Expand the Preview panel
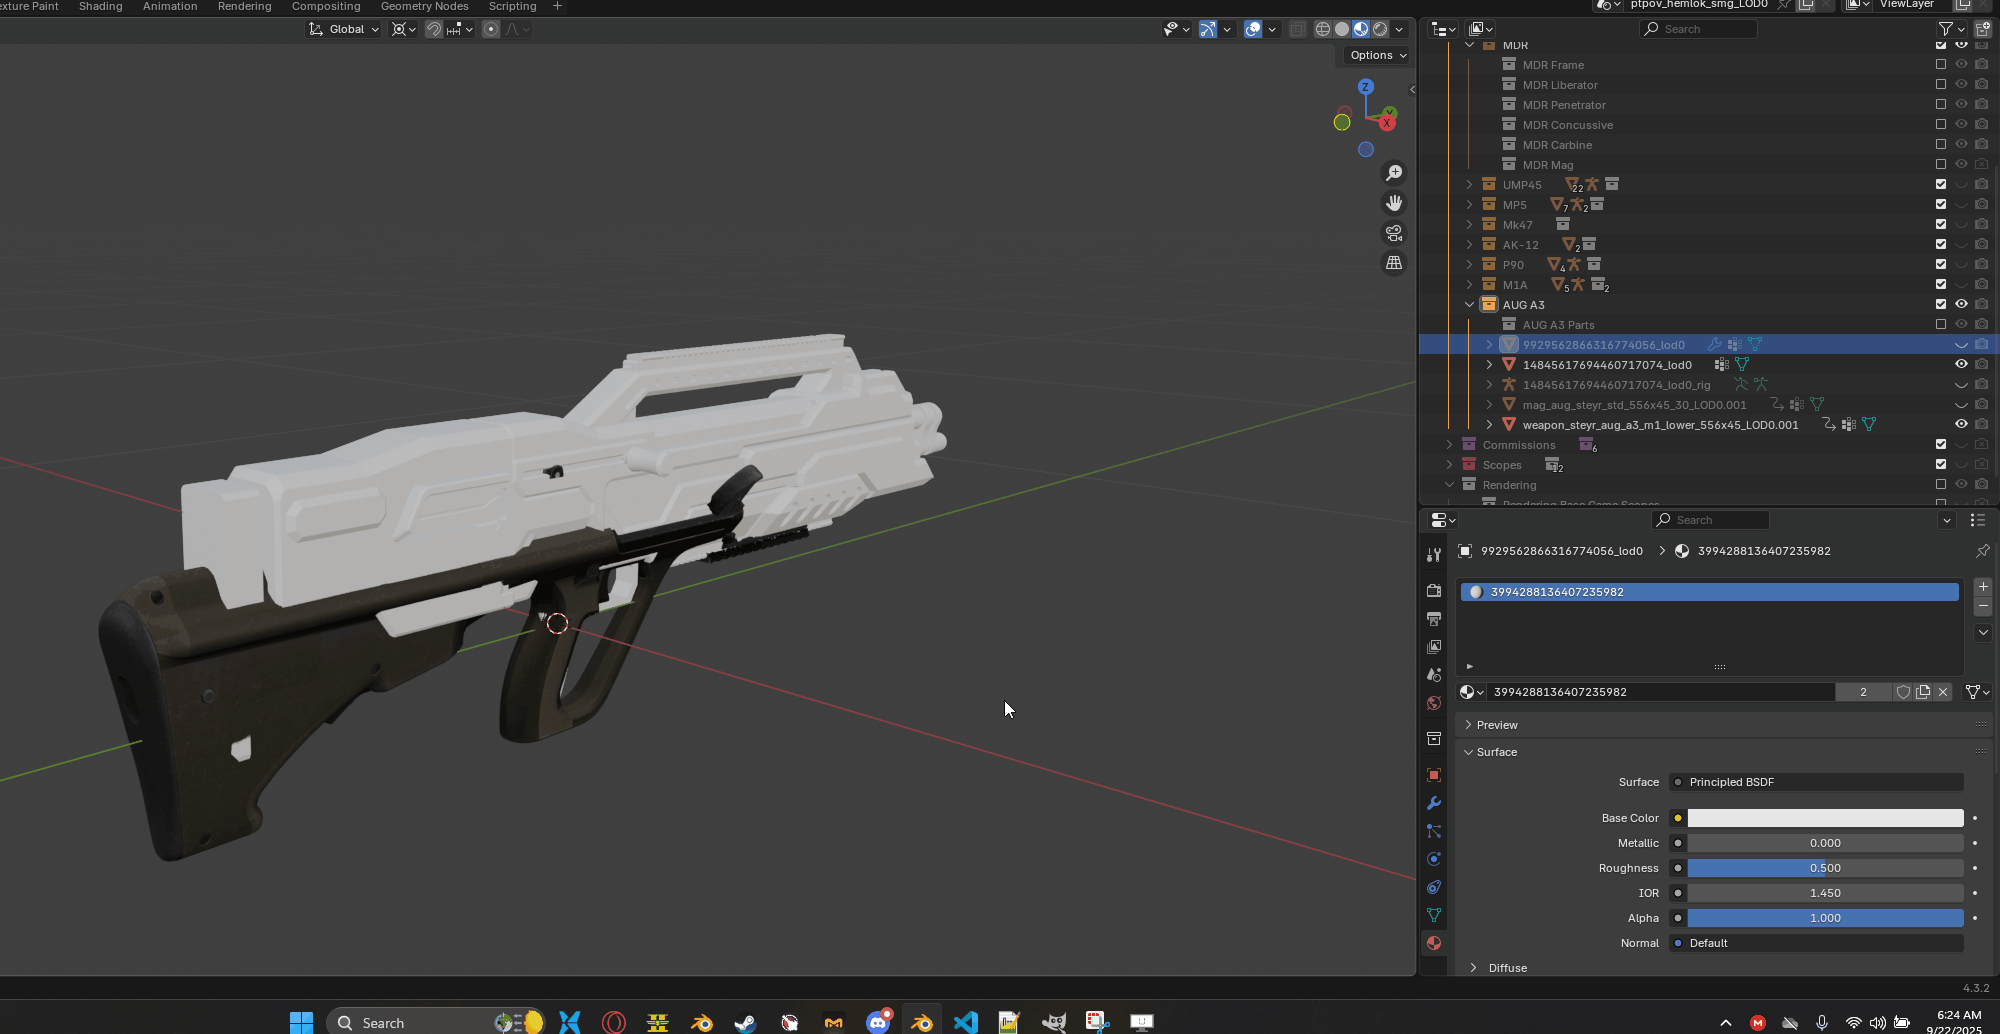Screen dimensions: 2000x1034 tap(1497, 725)
